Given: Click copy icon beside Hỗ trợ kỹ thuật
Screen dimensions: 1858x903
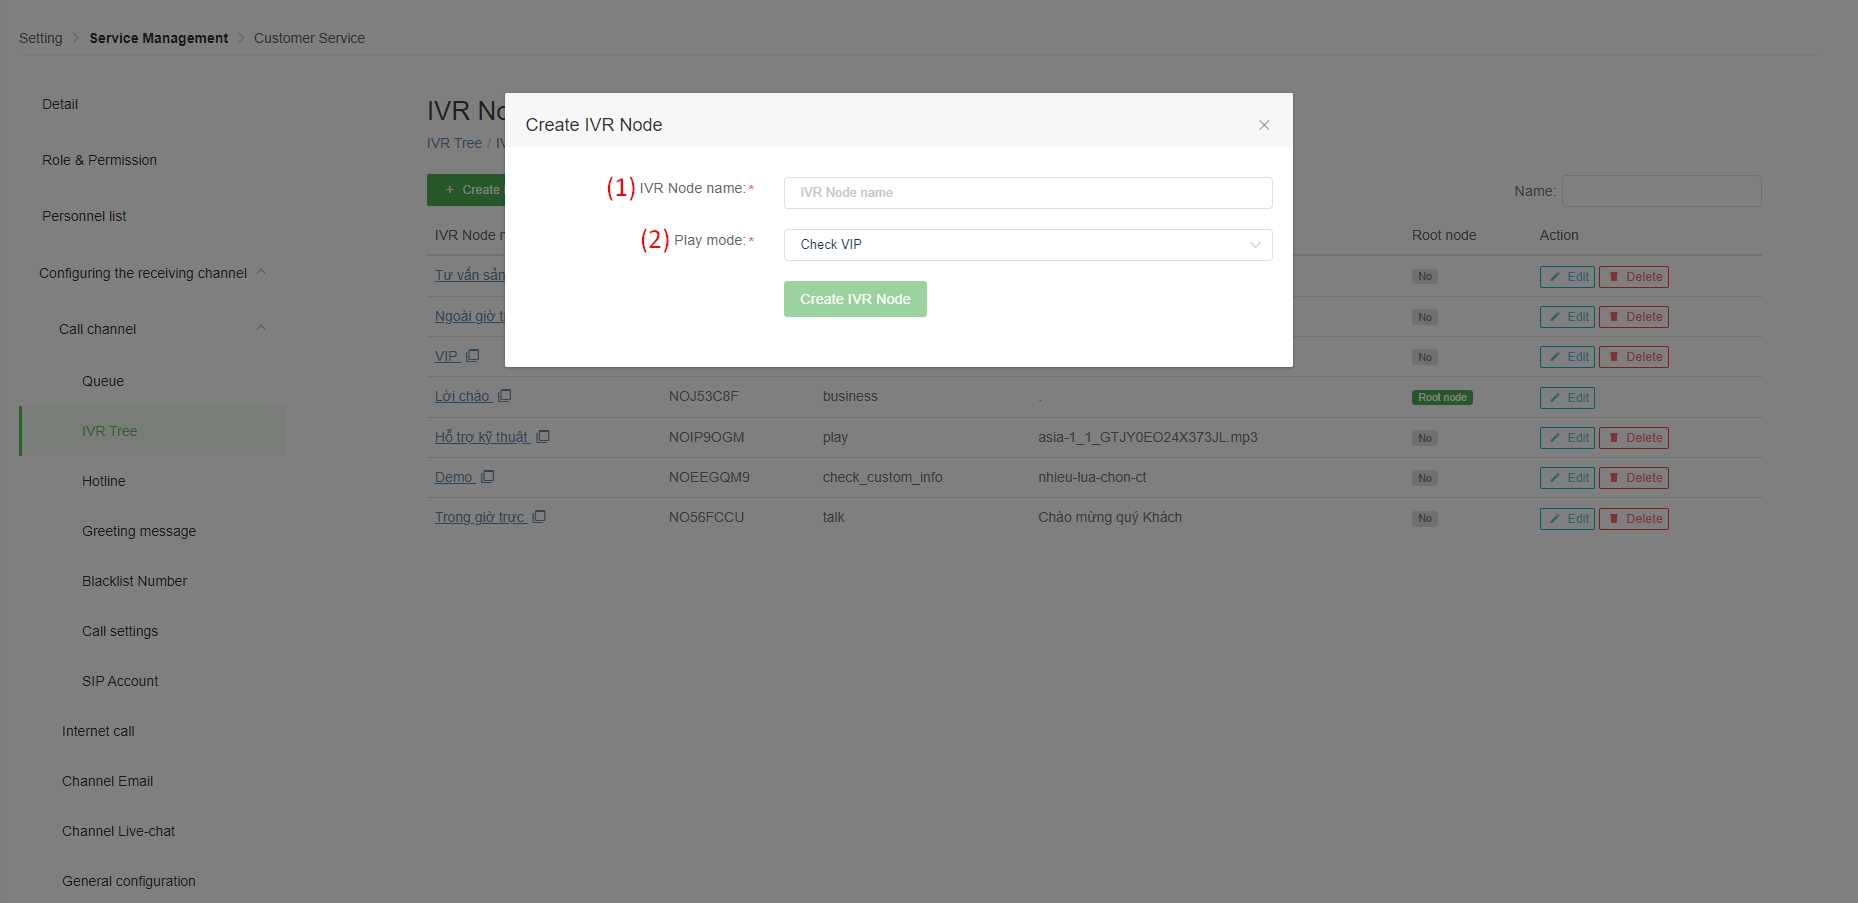Looking at the screenshot, I should coord(543,437).
